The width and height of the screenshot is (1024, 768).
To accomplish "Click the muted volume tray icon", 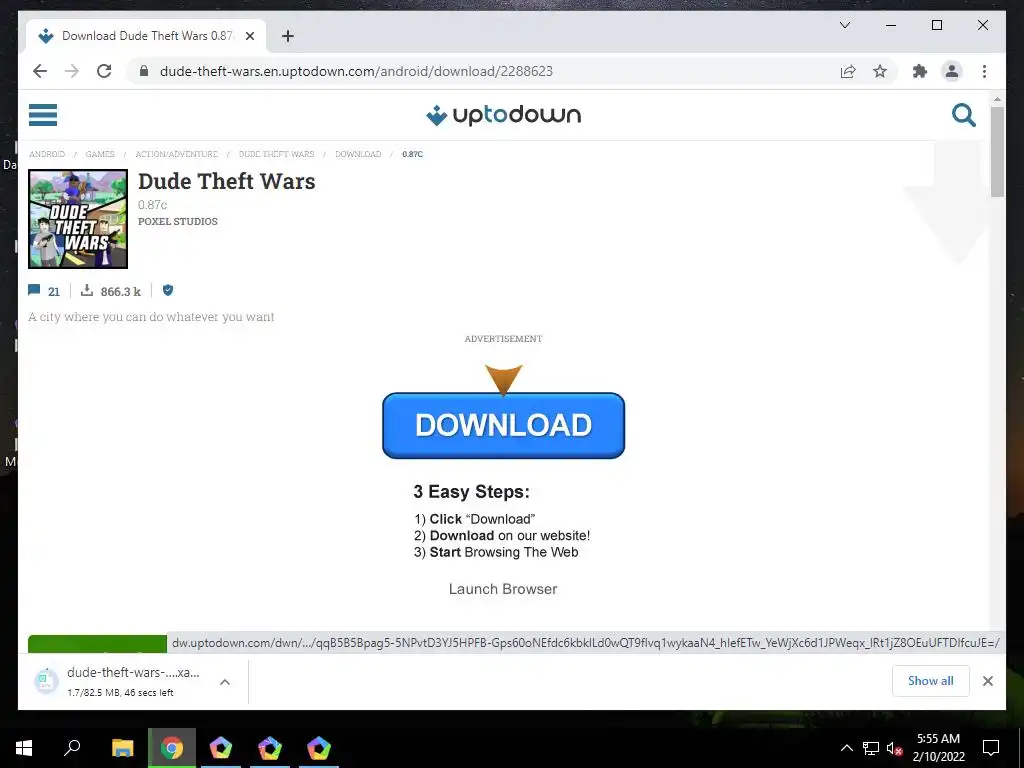I will tap(894, 748).
